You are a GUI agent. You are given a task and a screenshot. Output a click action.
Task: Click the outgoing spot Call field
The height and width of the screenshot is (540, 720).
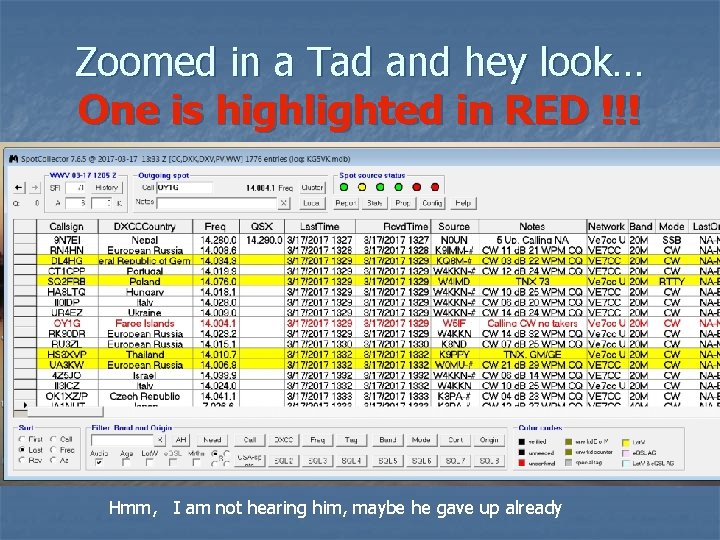185,187
